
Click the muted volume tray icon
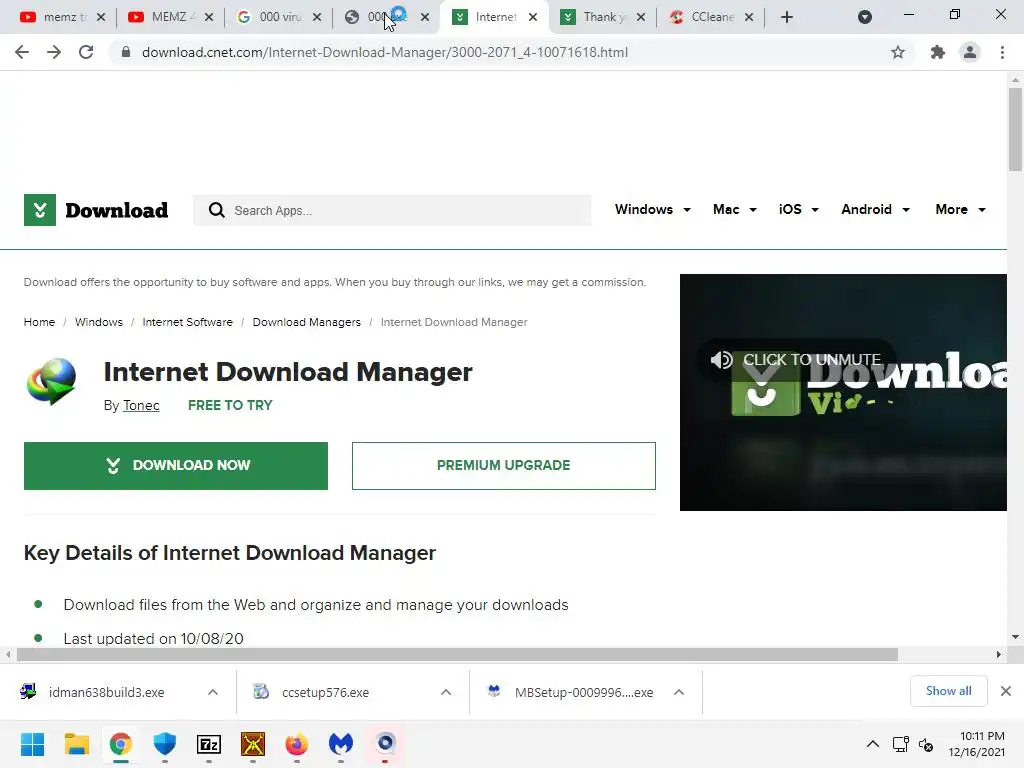pos(926,744)
